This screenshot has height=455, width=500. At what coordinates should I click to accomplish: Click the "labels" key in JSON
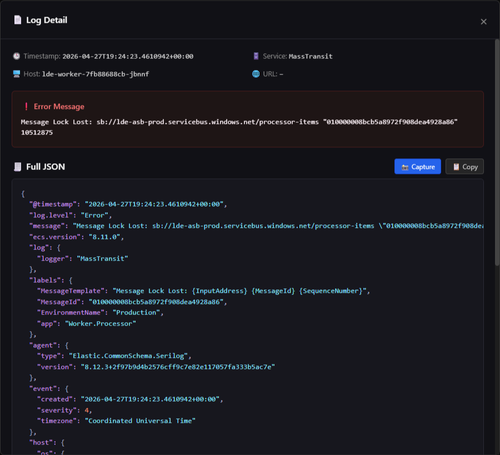45,280
